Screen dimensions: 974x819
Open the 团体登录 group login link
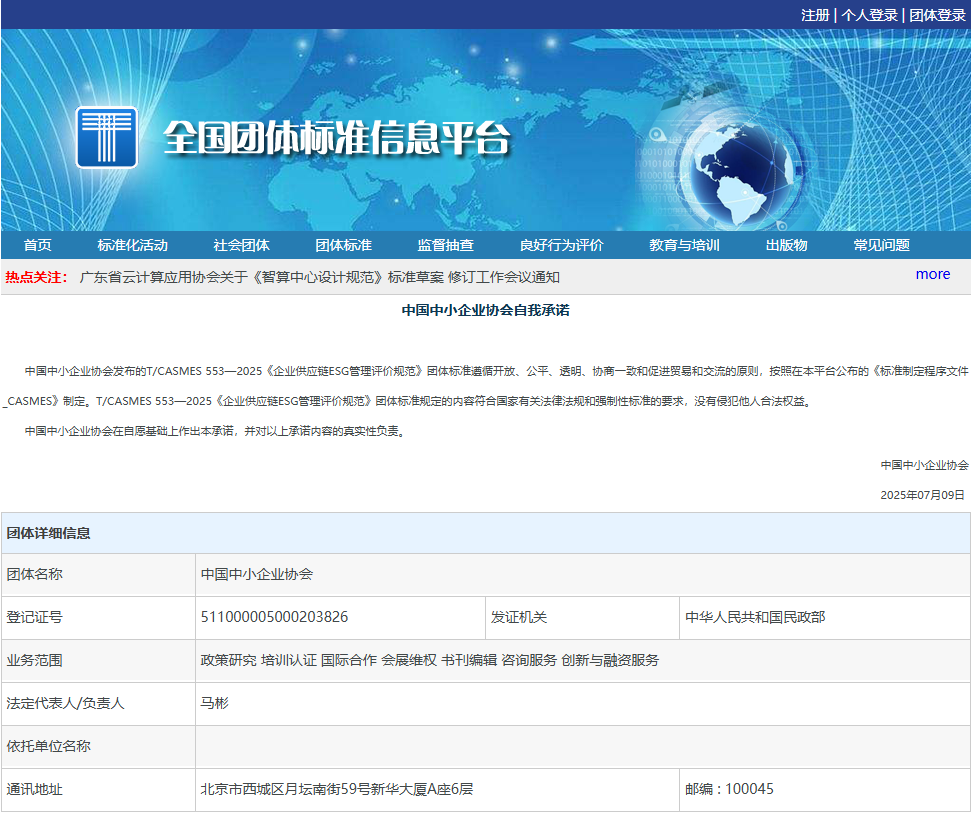click(937, 15)
